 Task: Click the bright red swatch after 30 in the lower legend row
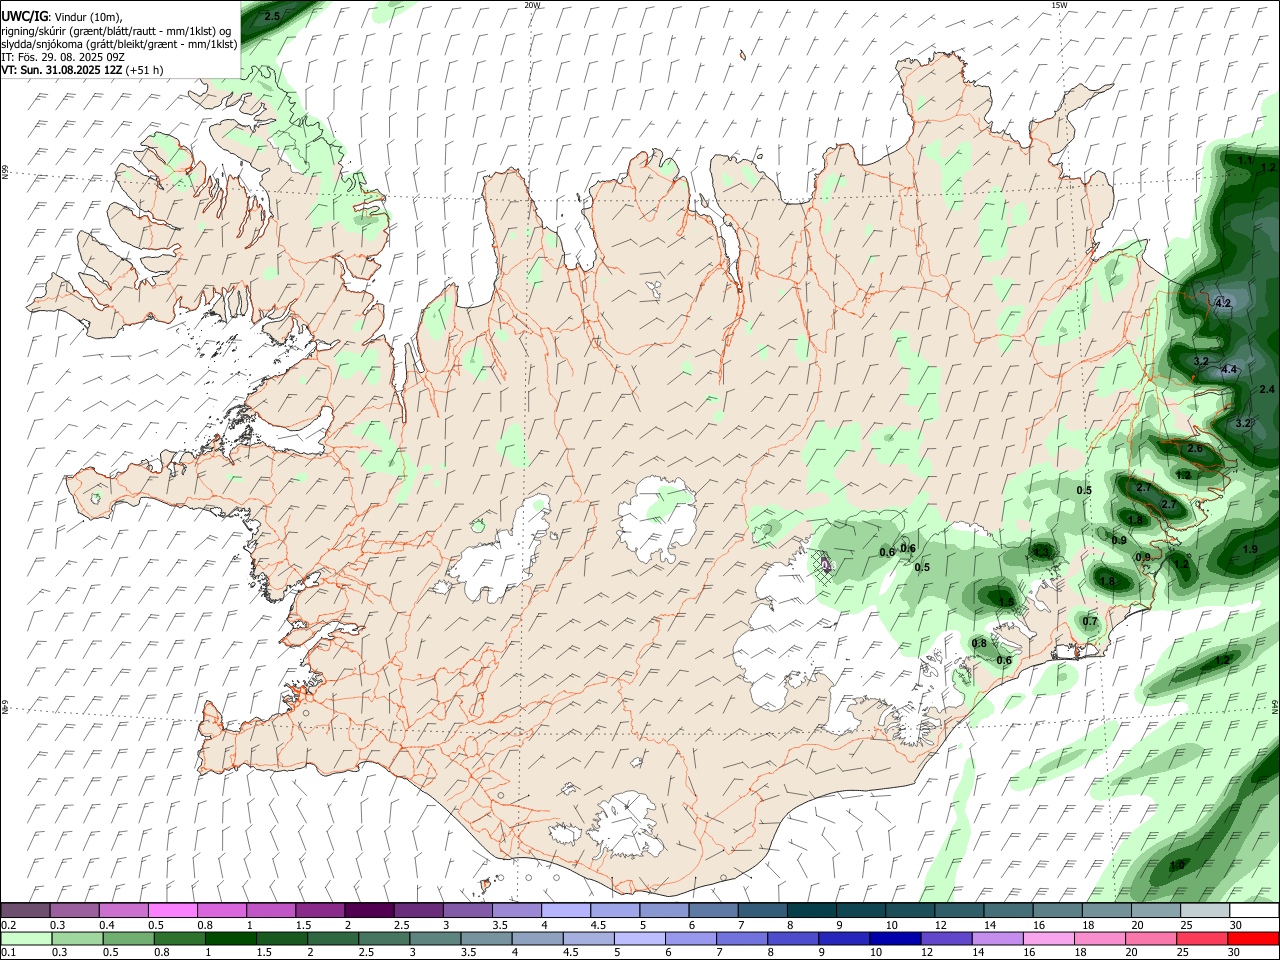[1252, 938]
